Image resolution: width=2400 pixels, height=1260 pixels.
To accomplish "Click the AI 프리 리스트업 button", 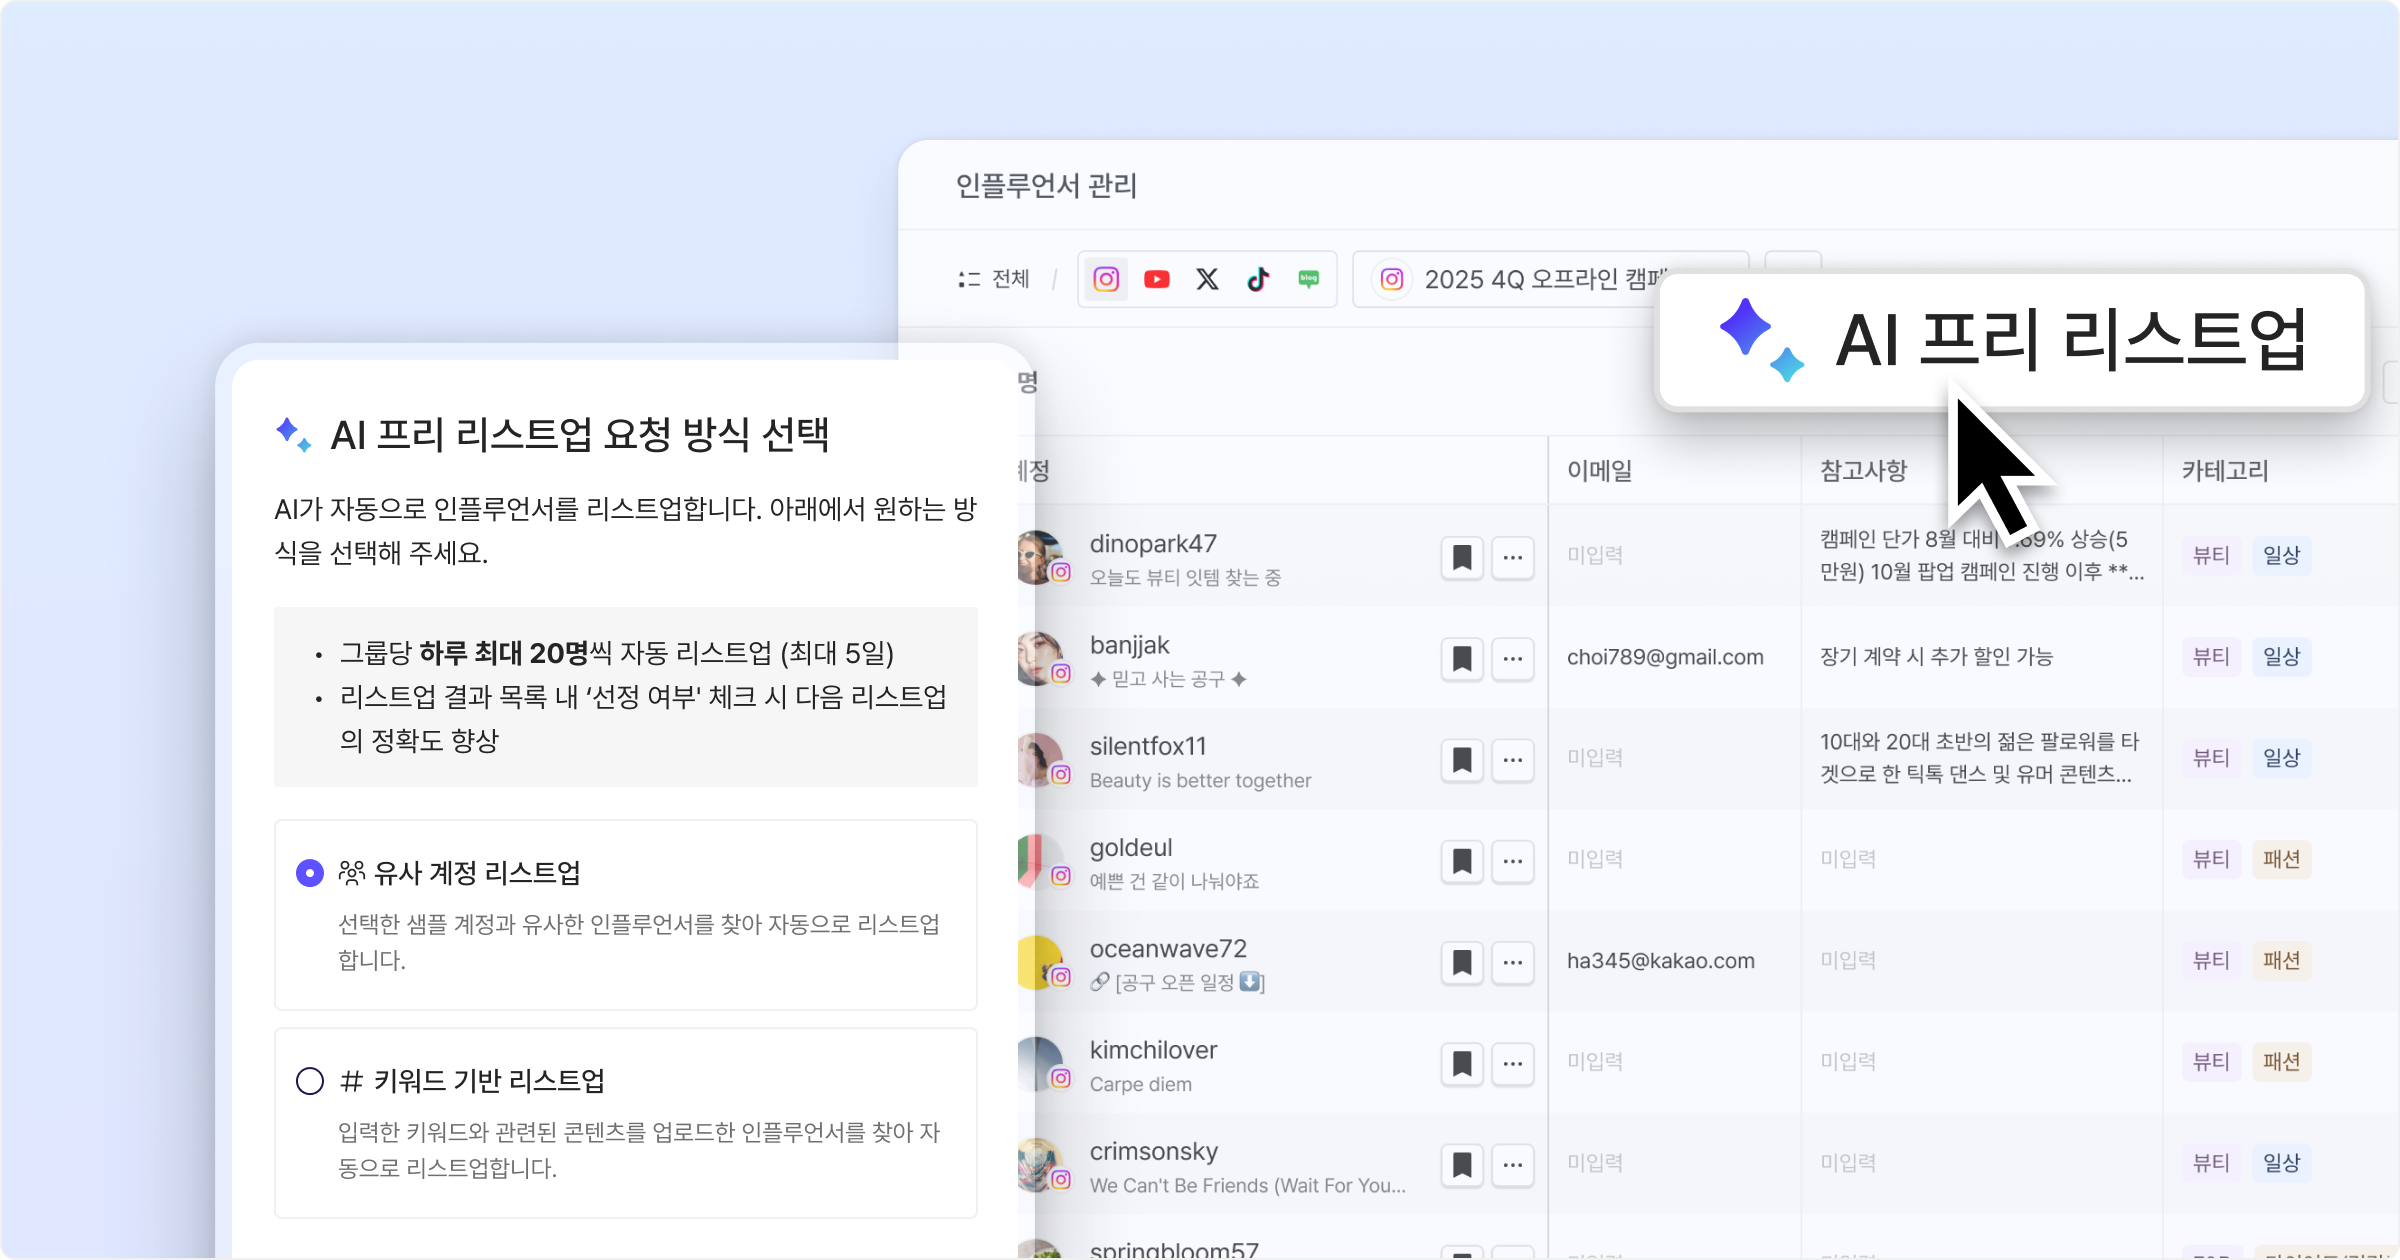I will [2010, 341].
